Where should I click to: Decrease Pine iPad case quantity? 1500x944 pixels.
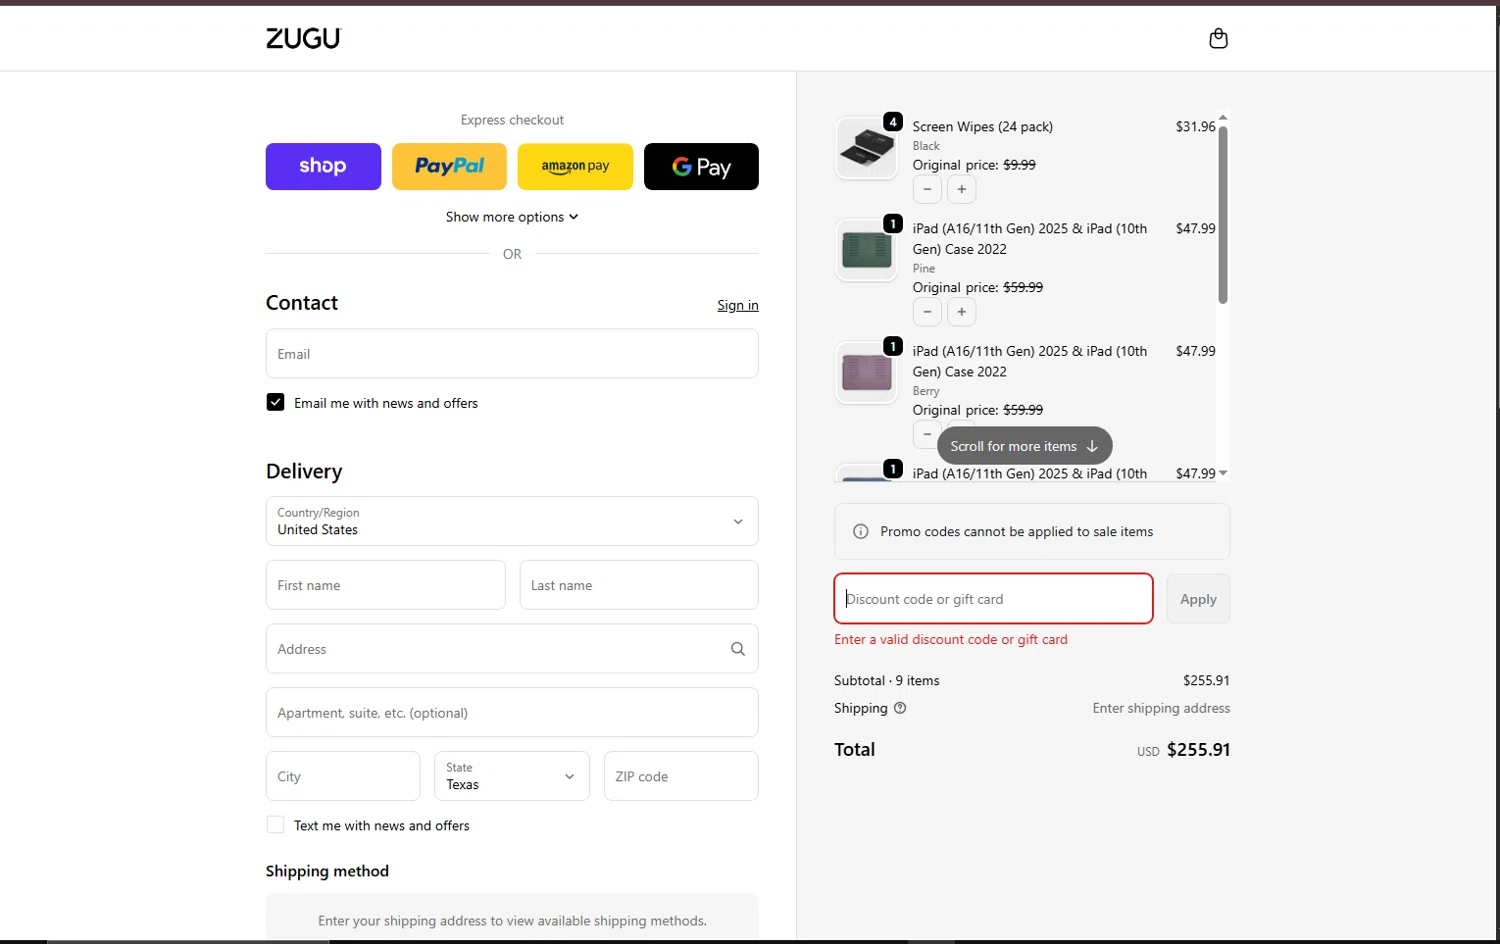(x=927, y=312)
